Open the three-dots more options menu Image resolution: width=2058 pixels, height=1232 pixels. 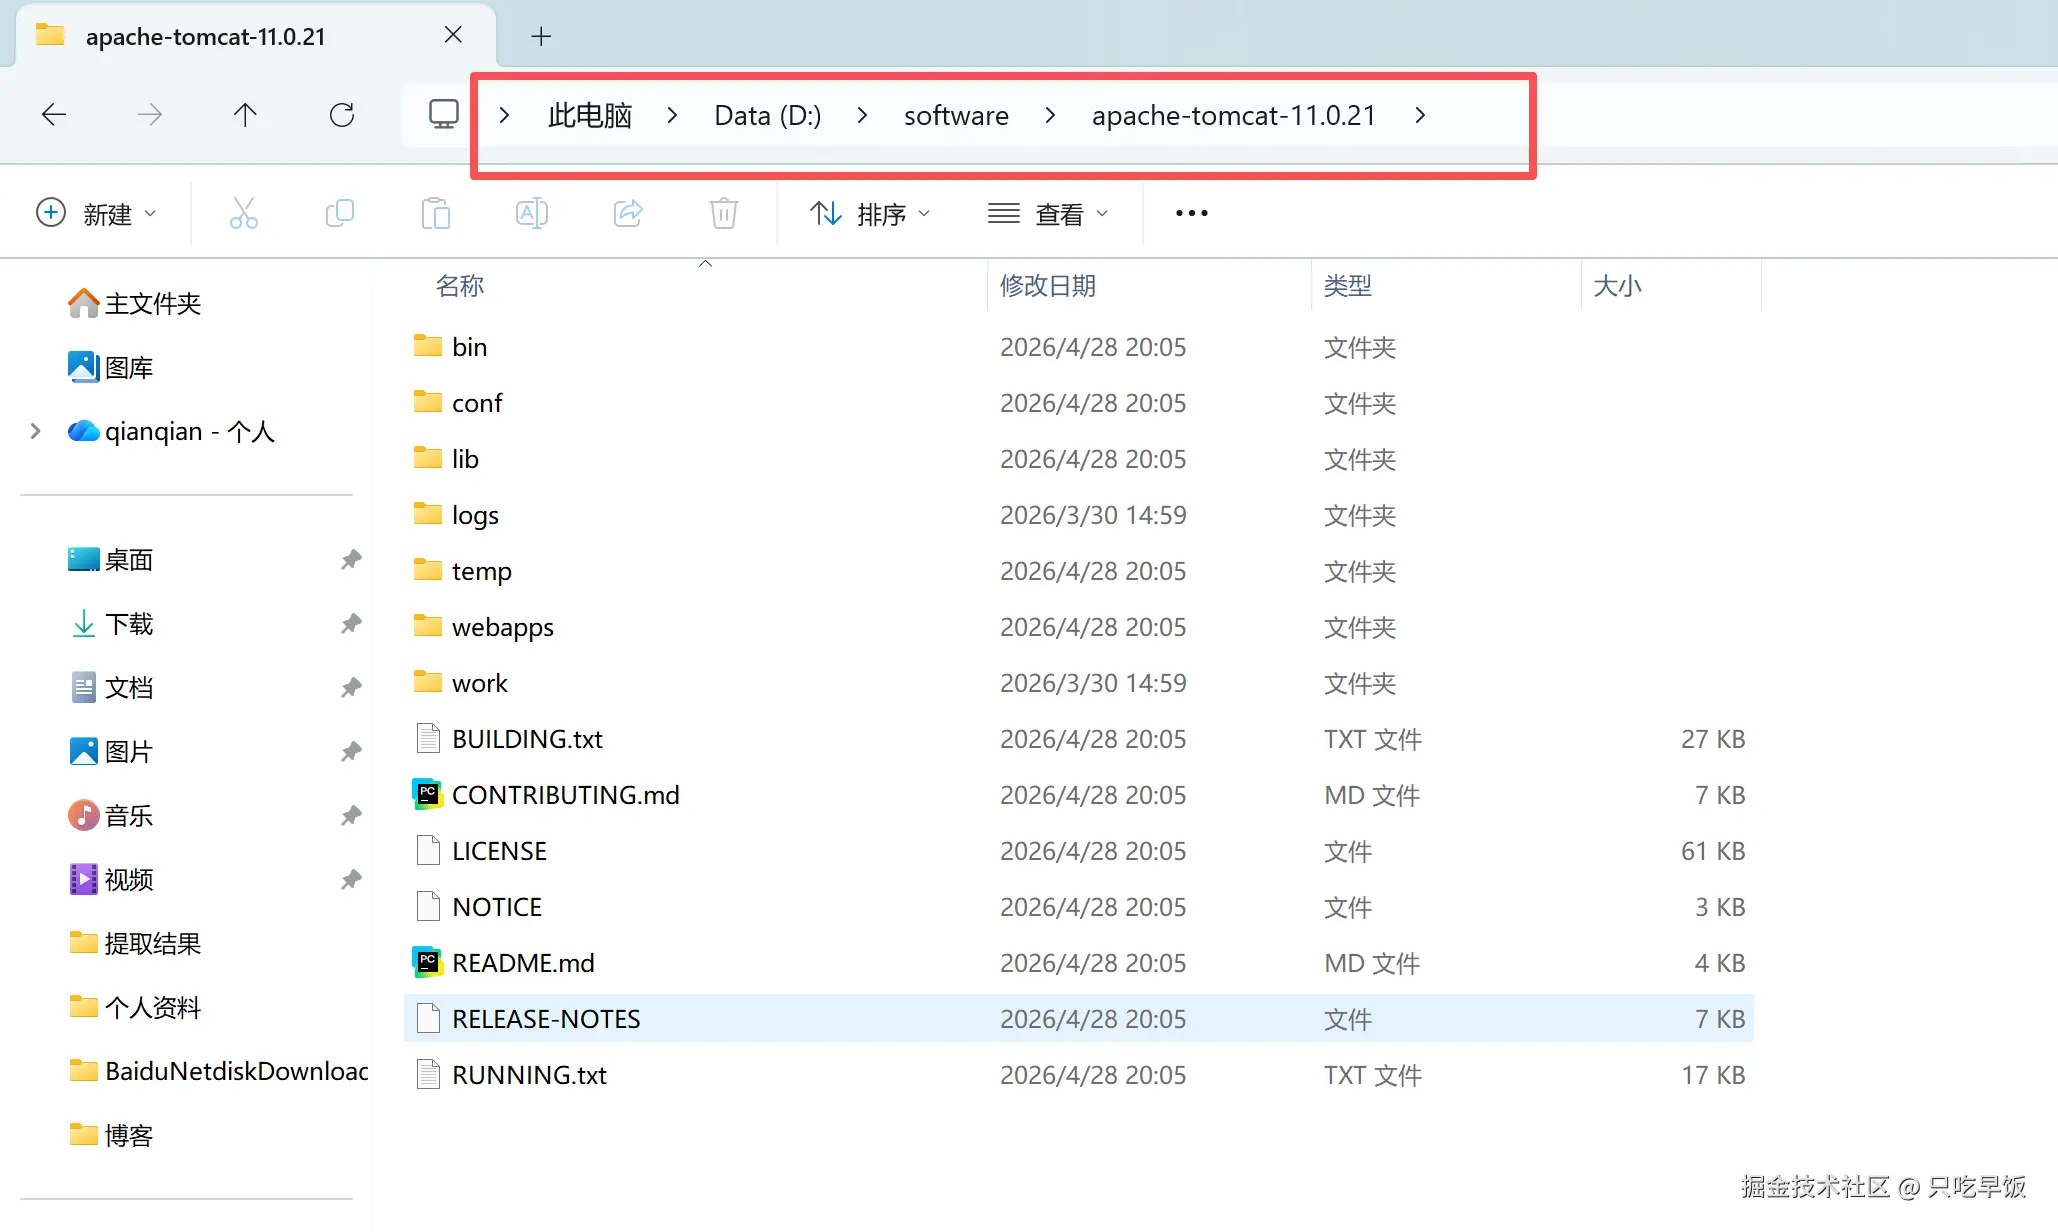[1191, 213]
